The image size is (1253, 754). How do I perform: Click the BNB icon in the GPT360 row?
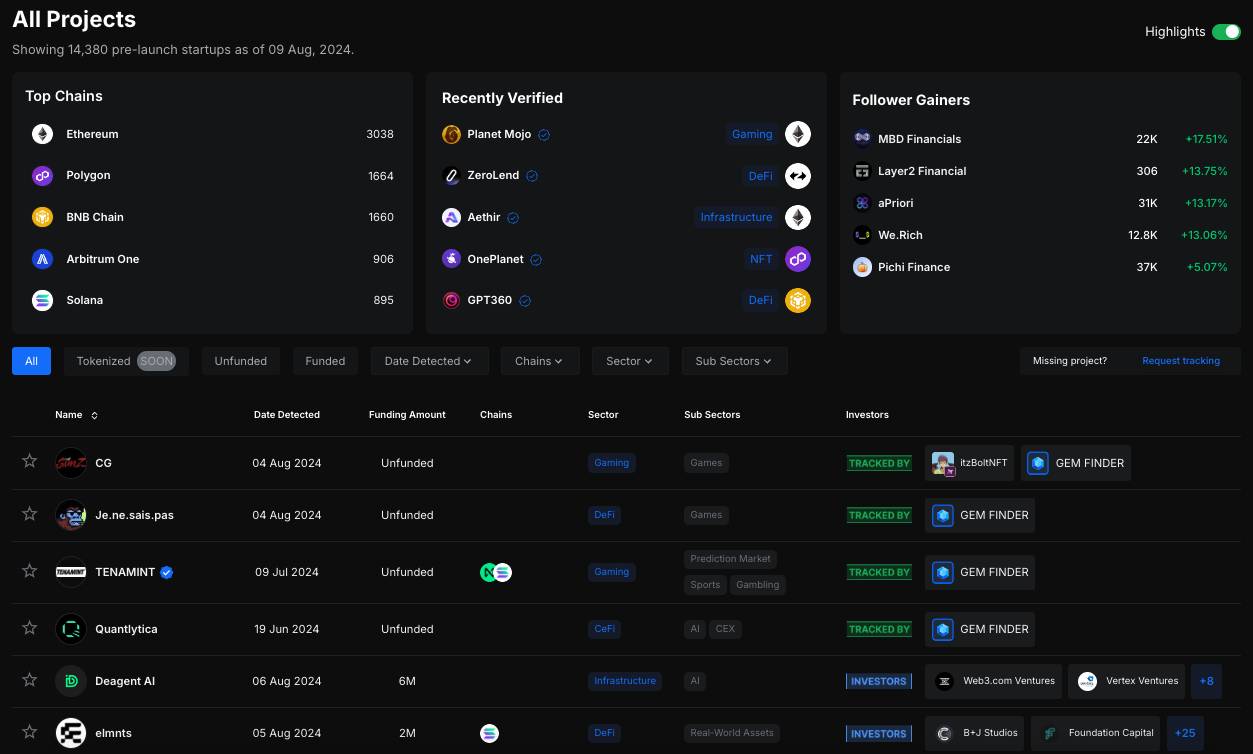pyautogui.click(x=798, y=300)
